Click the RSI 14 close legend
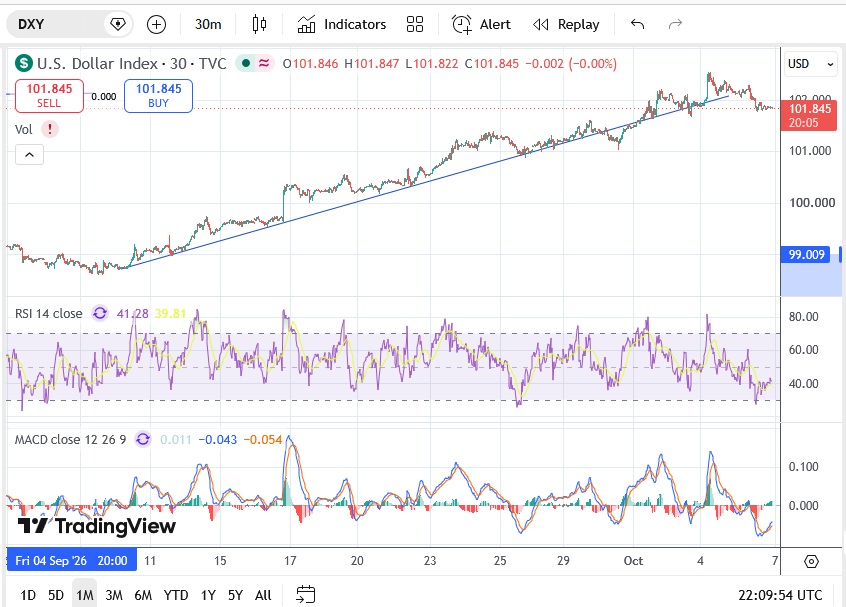 tap(49, 313)
